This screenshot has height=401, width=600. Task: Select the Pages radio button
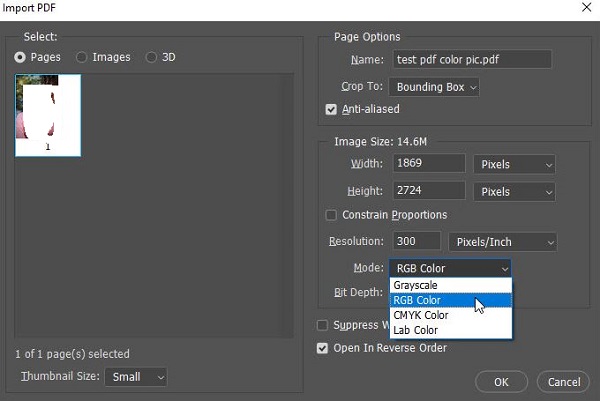pyautogui.click(x=21, y=58)
